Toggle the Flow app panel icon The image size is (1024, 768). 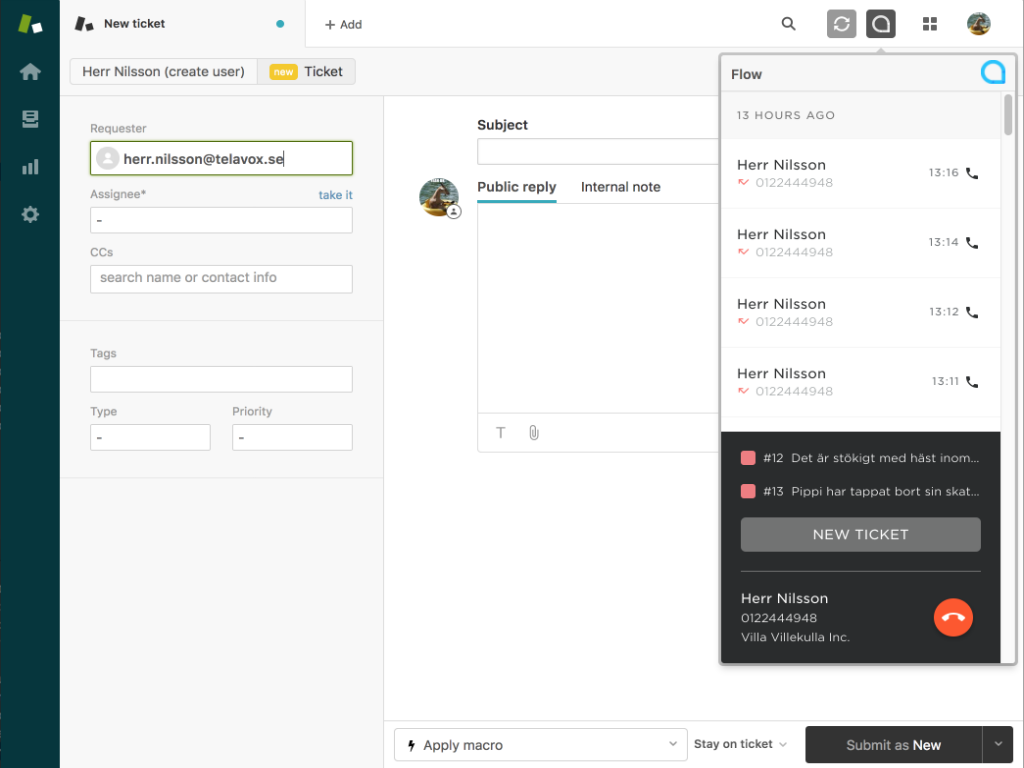(x=881, y=24)
